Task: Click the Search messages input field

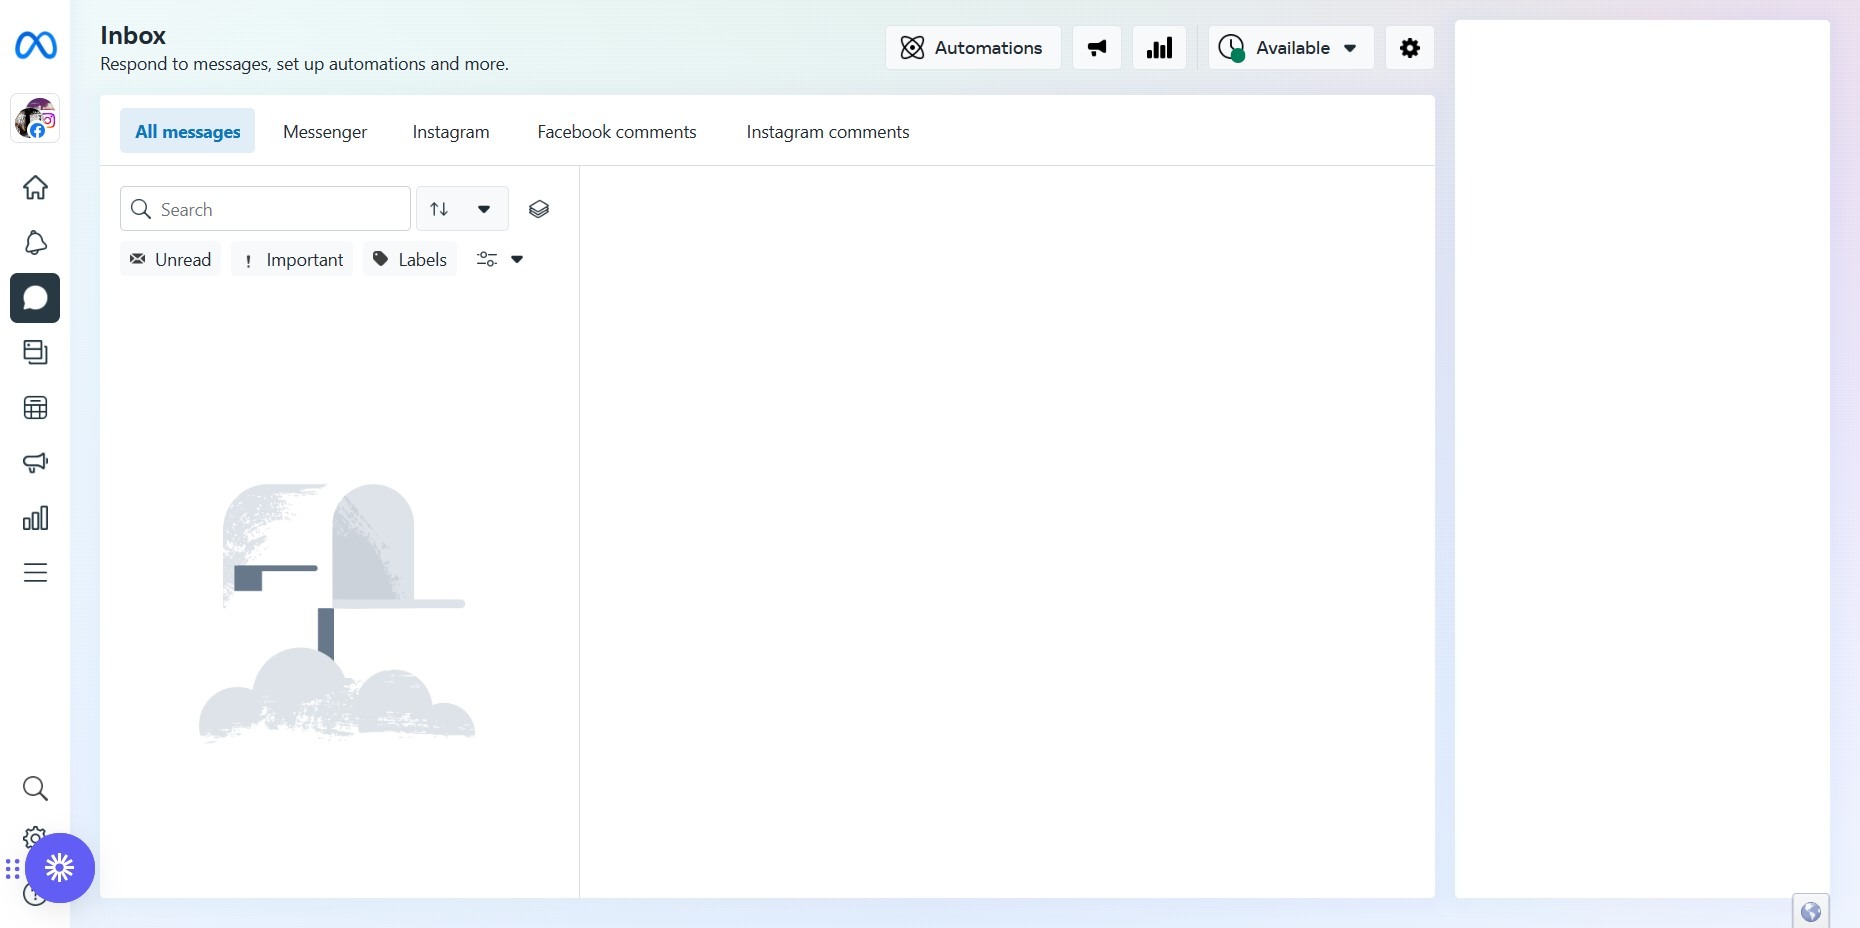Action: point(280,209)
